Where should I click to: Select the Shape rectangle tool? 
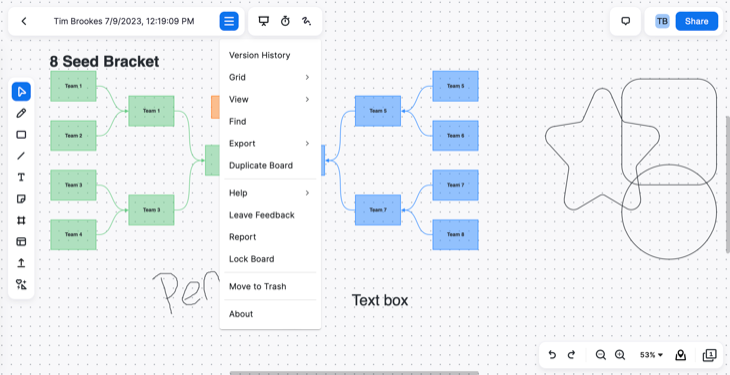21,135
